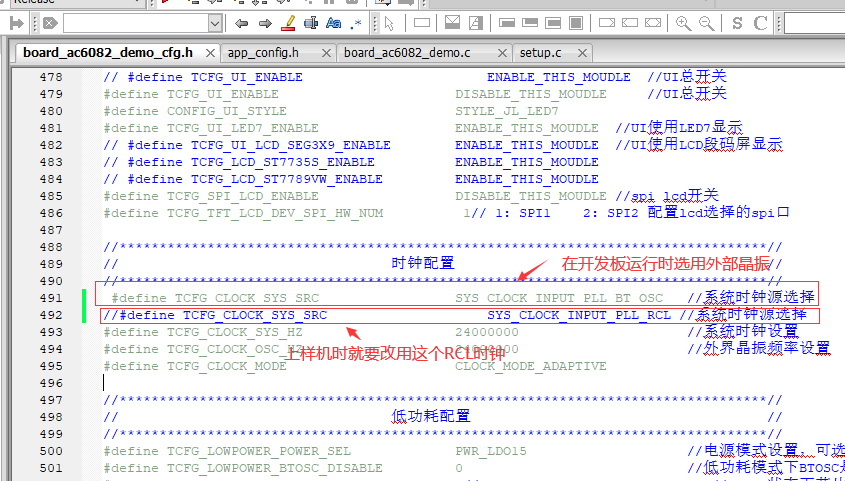Go to next search match arrow

[265, 23]
